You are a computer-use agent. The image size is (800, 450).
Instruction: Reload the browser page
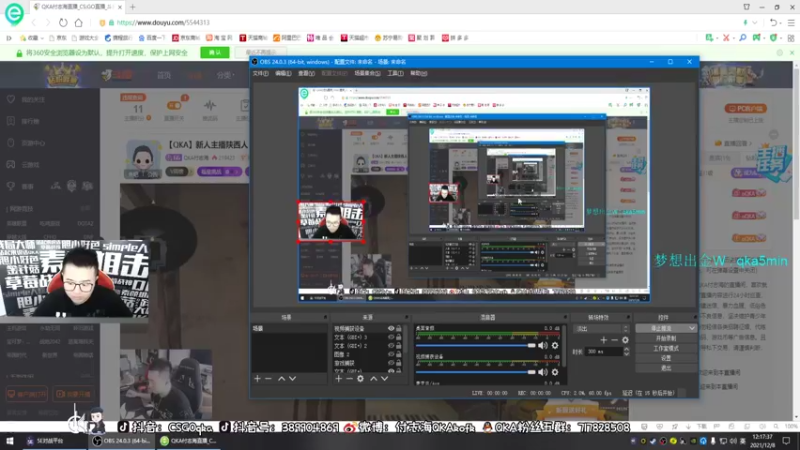(x=63, y=22)
